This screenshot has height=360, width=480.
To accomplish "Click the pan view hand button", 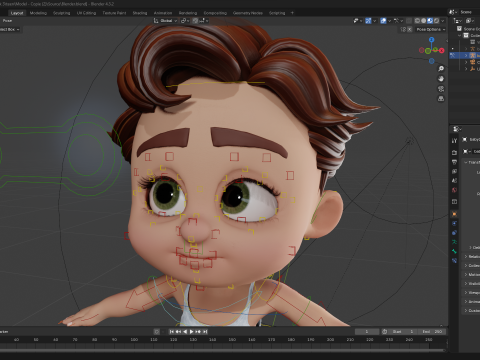I will click(441, 79).
